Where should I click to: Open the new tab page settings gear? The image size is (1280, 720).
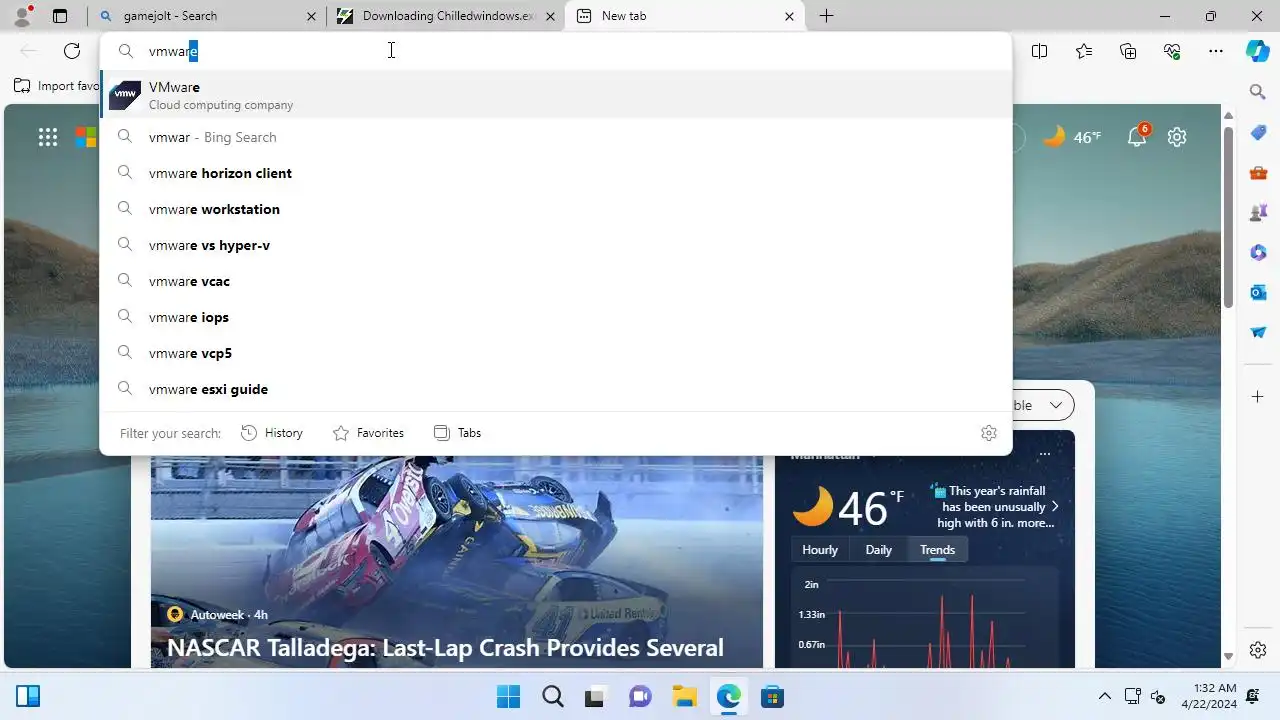[1177, 137]
